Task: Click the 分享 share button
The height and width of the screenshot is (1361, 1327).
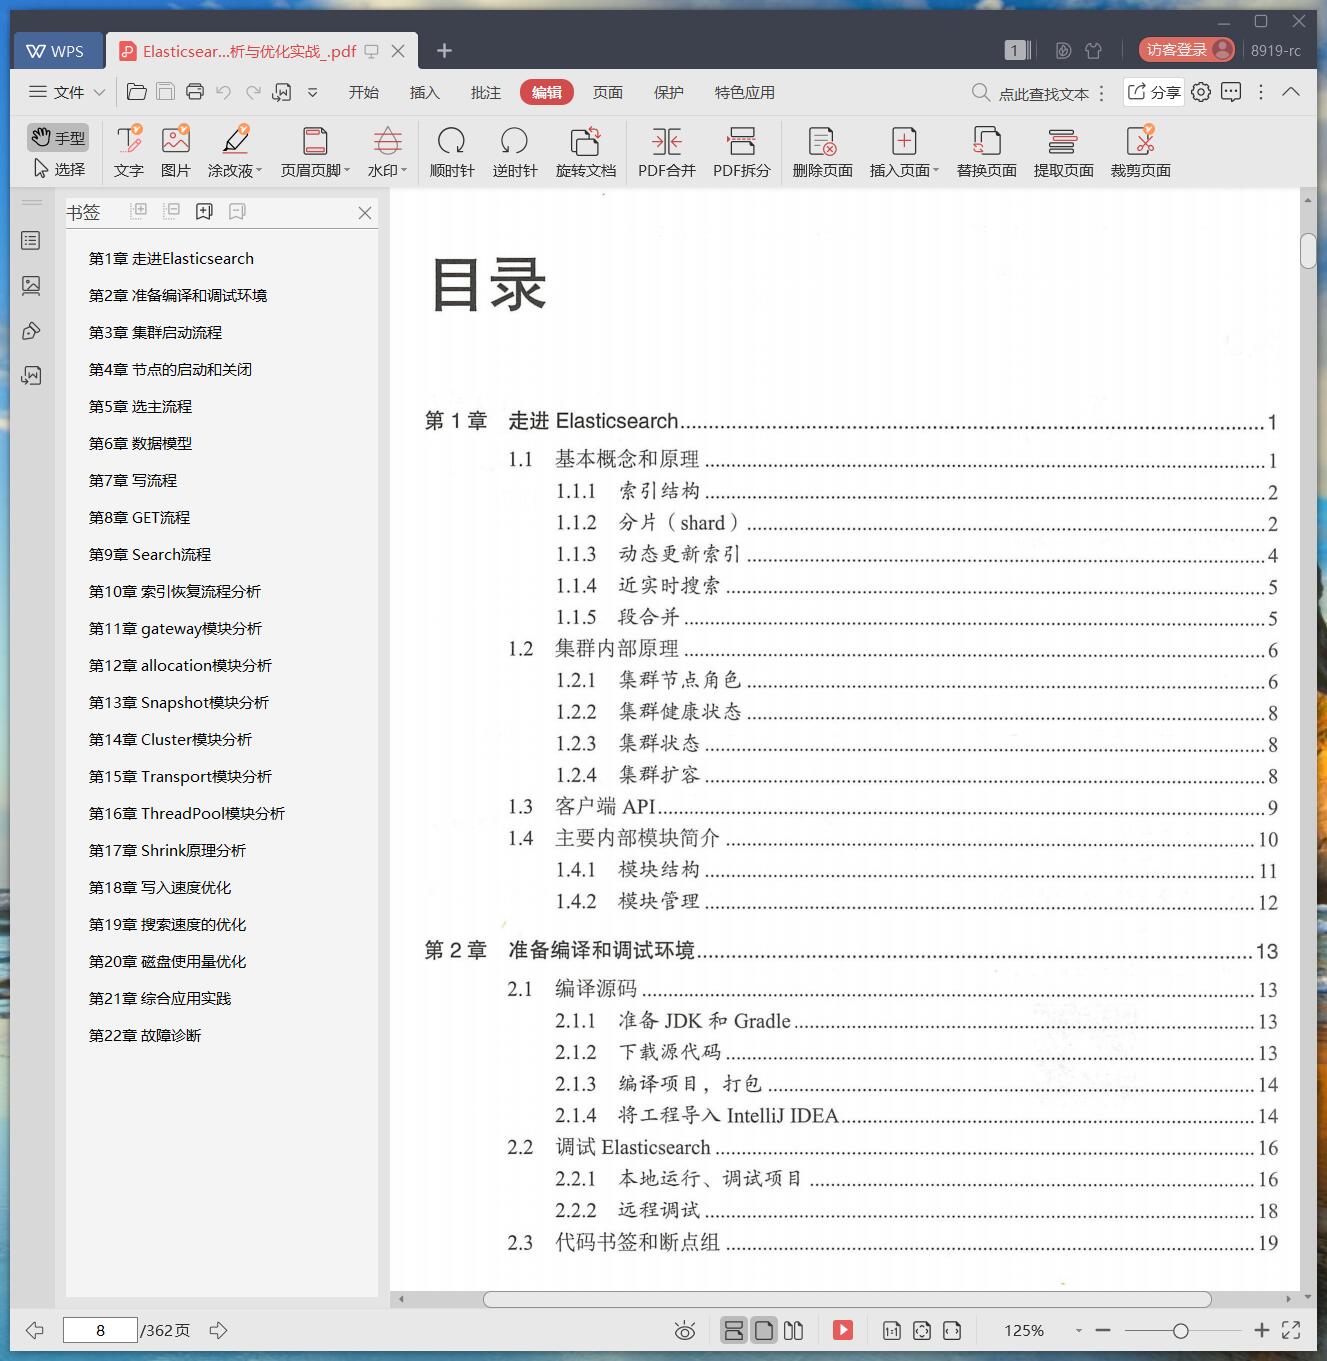Action: tap(1154, 92)
